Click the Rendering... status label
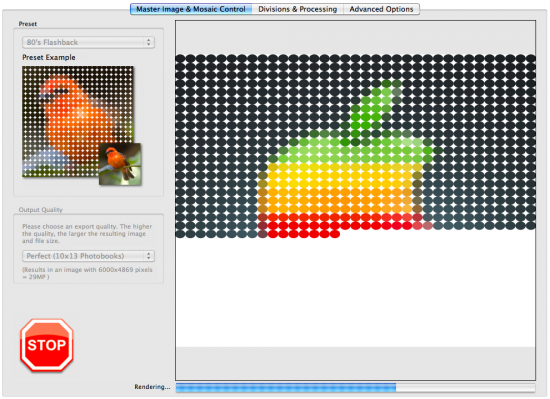This screenshot has height=399, width=550. [x=152, y=387]
